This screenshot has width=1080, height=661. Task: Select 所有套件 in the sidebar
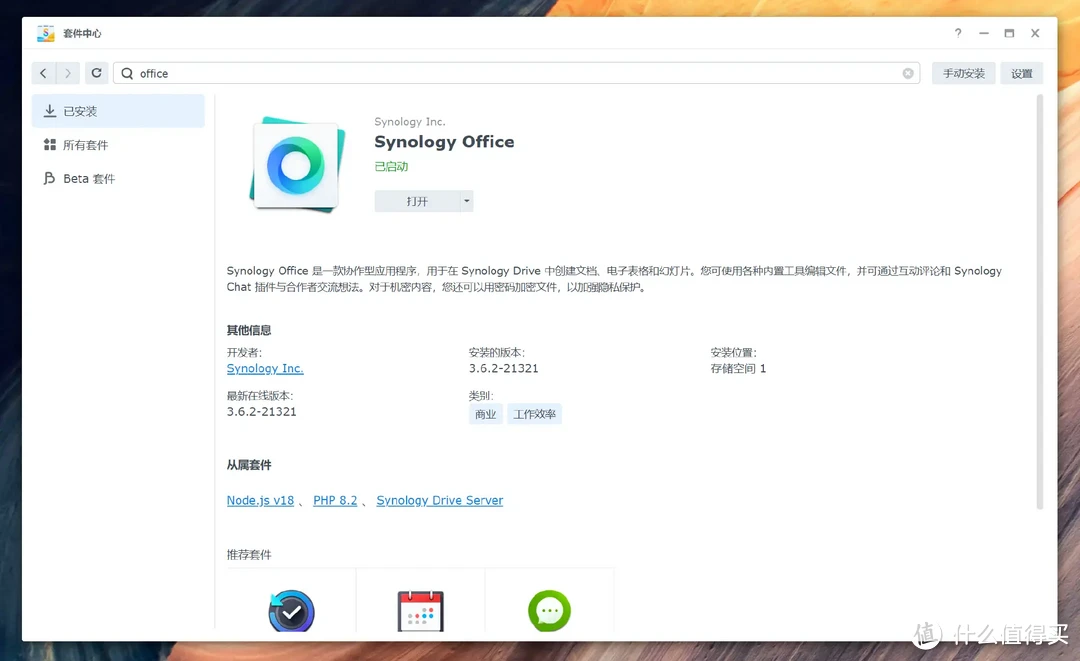118,145
